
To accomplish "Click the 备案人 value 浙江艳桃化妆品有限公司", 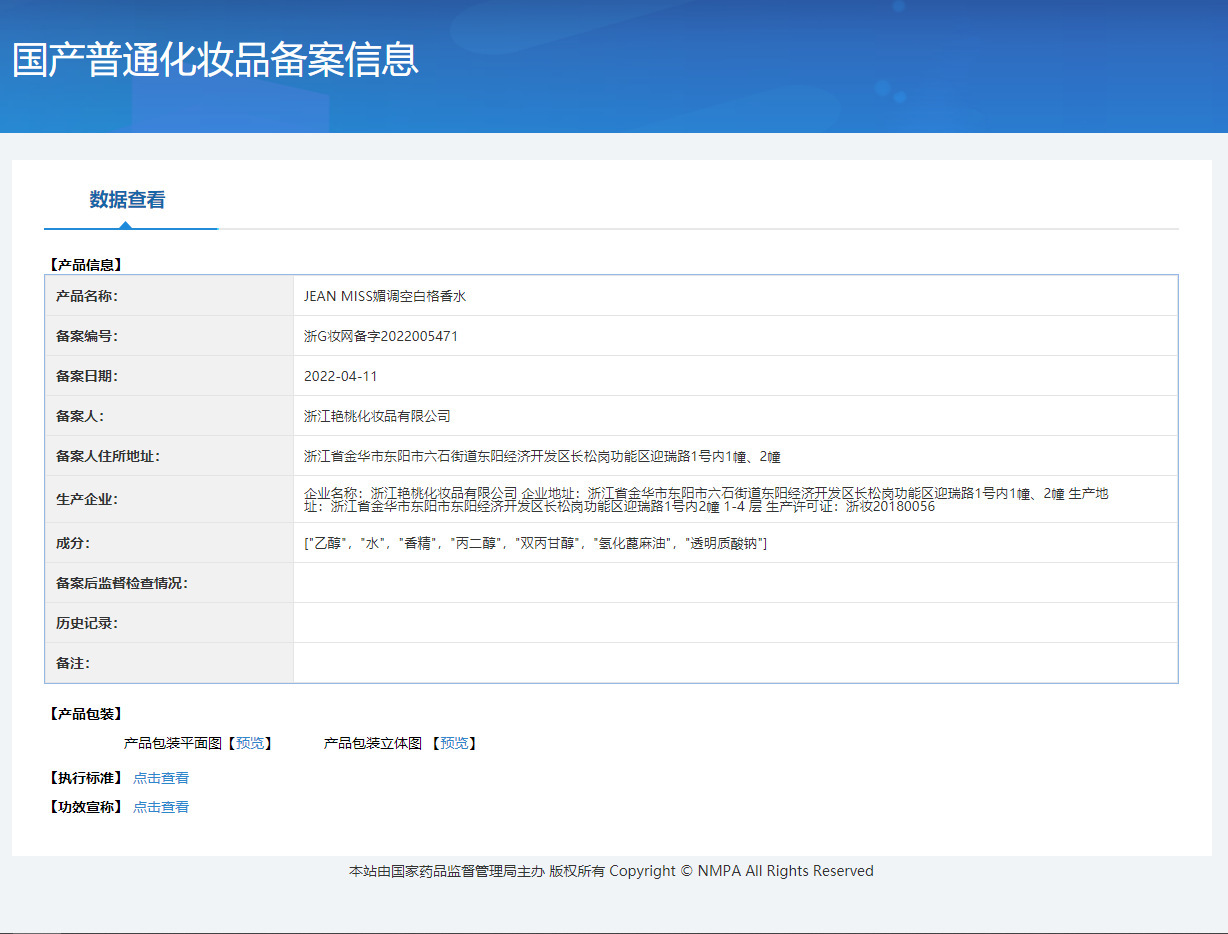I will point(377,416).
